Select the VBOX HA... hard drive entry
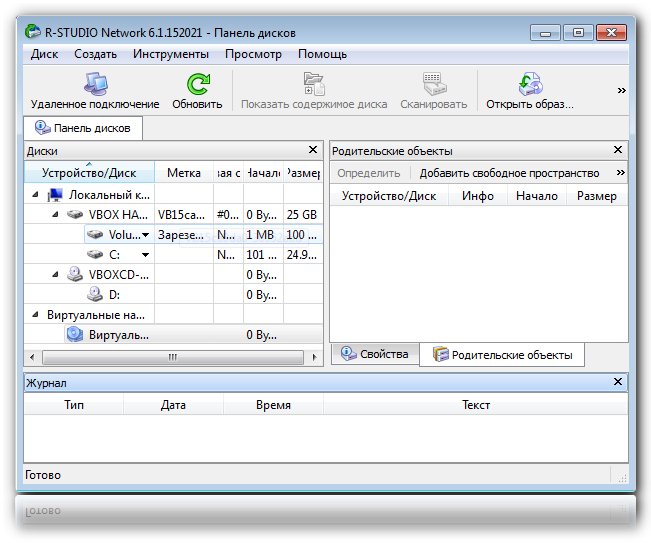Viewport: 651px width, 543px height. 118,215
